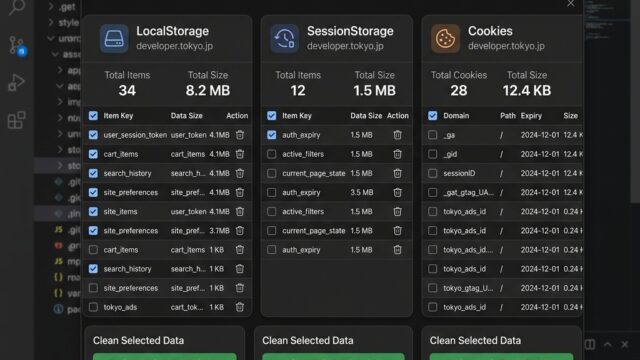Screen dimensions: 640x360
Task: Close the editor's bottom panel
Action: [x=624, y=344]
